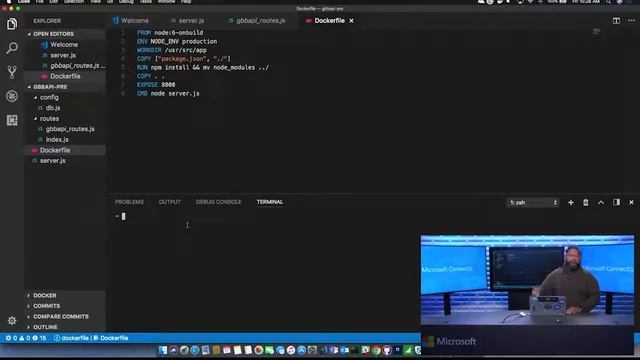Image resolution: width=640 pixels, height=360 pixels.
Task: Open gbbapi_routes.js in the routes folder
Action: 70,129
